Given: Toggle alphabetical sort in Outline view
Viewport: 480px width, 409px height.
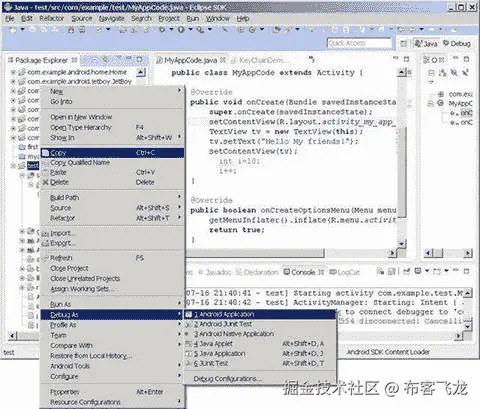Looking at the screenshot, I should [443, 73].
